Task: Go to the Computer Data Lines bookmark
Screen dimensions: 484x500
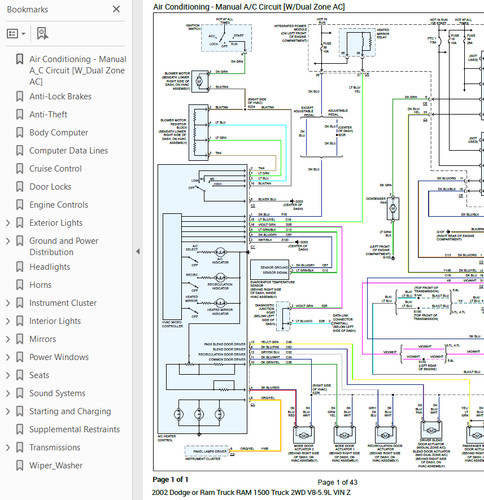Action: pos(68,150)
